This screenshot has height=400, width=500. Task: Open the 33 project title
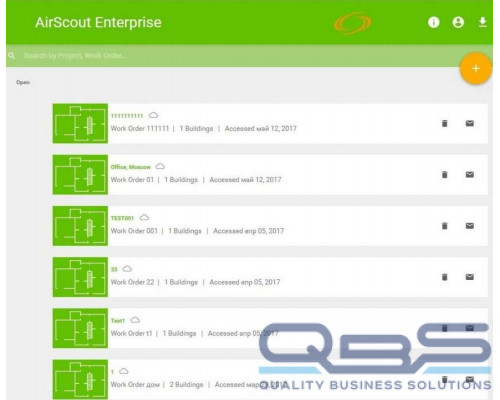tap(114, 269)
